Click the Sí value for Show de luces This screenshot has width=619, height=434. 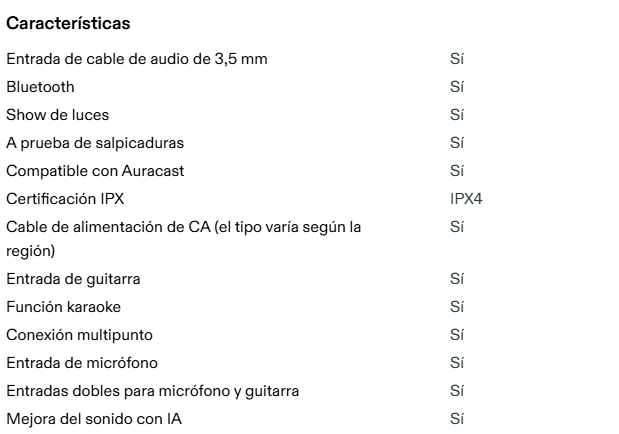tap(457, 115)
